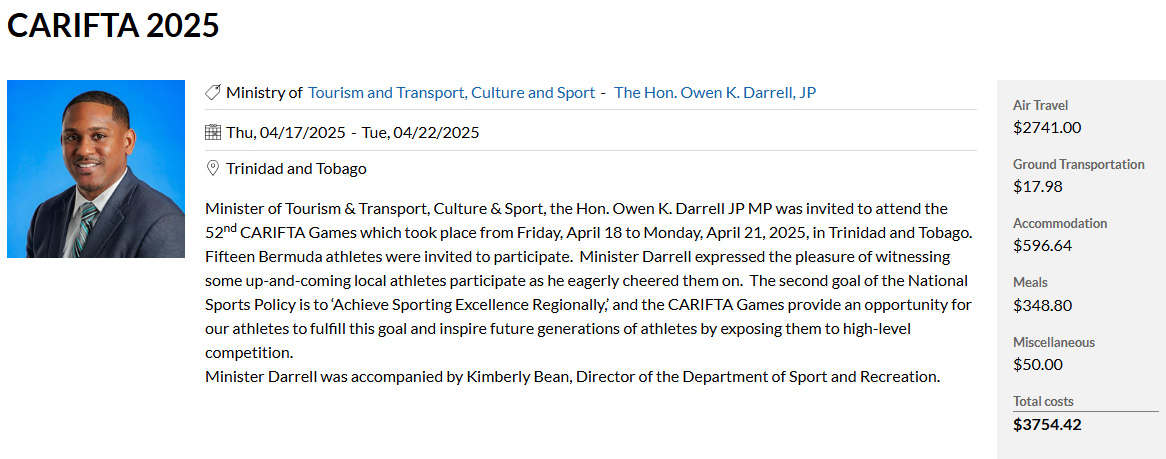This screenshot has height=459, width=1166.
Task: Click the Ground Transportation label
Action: click(x=1079, y=164)
